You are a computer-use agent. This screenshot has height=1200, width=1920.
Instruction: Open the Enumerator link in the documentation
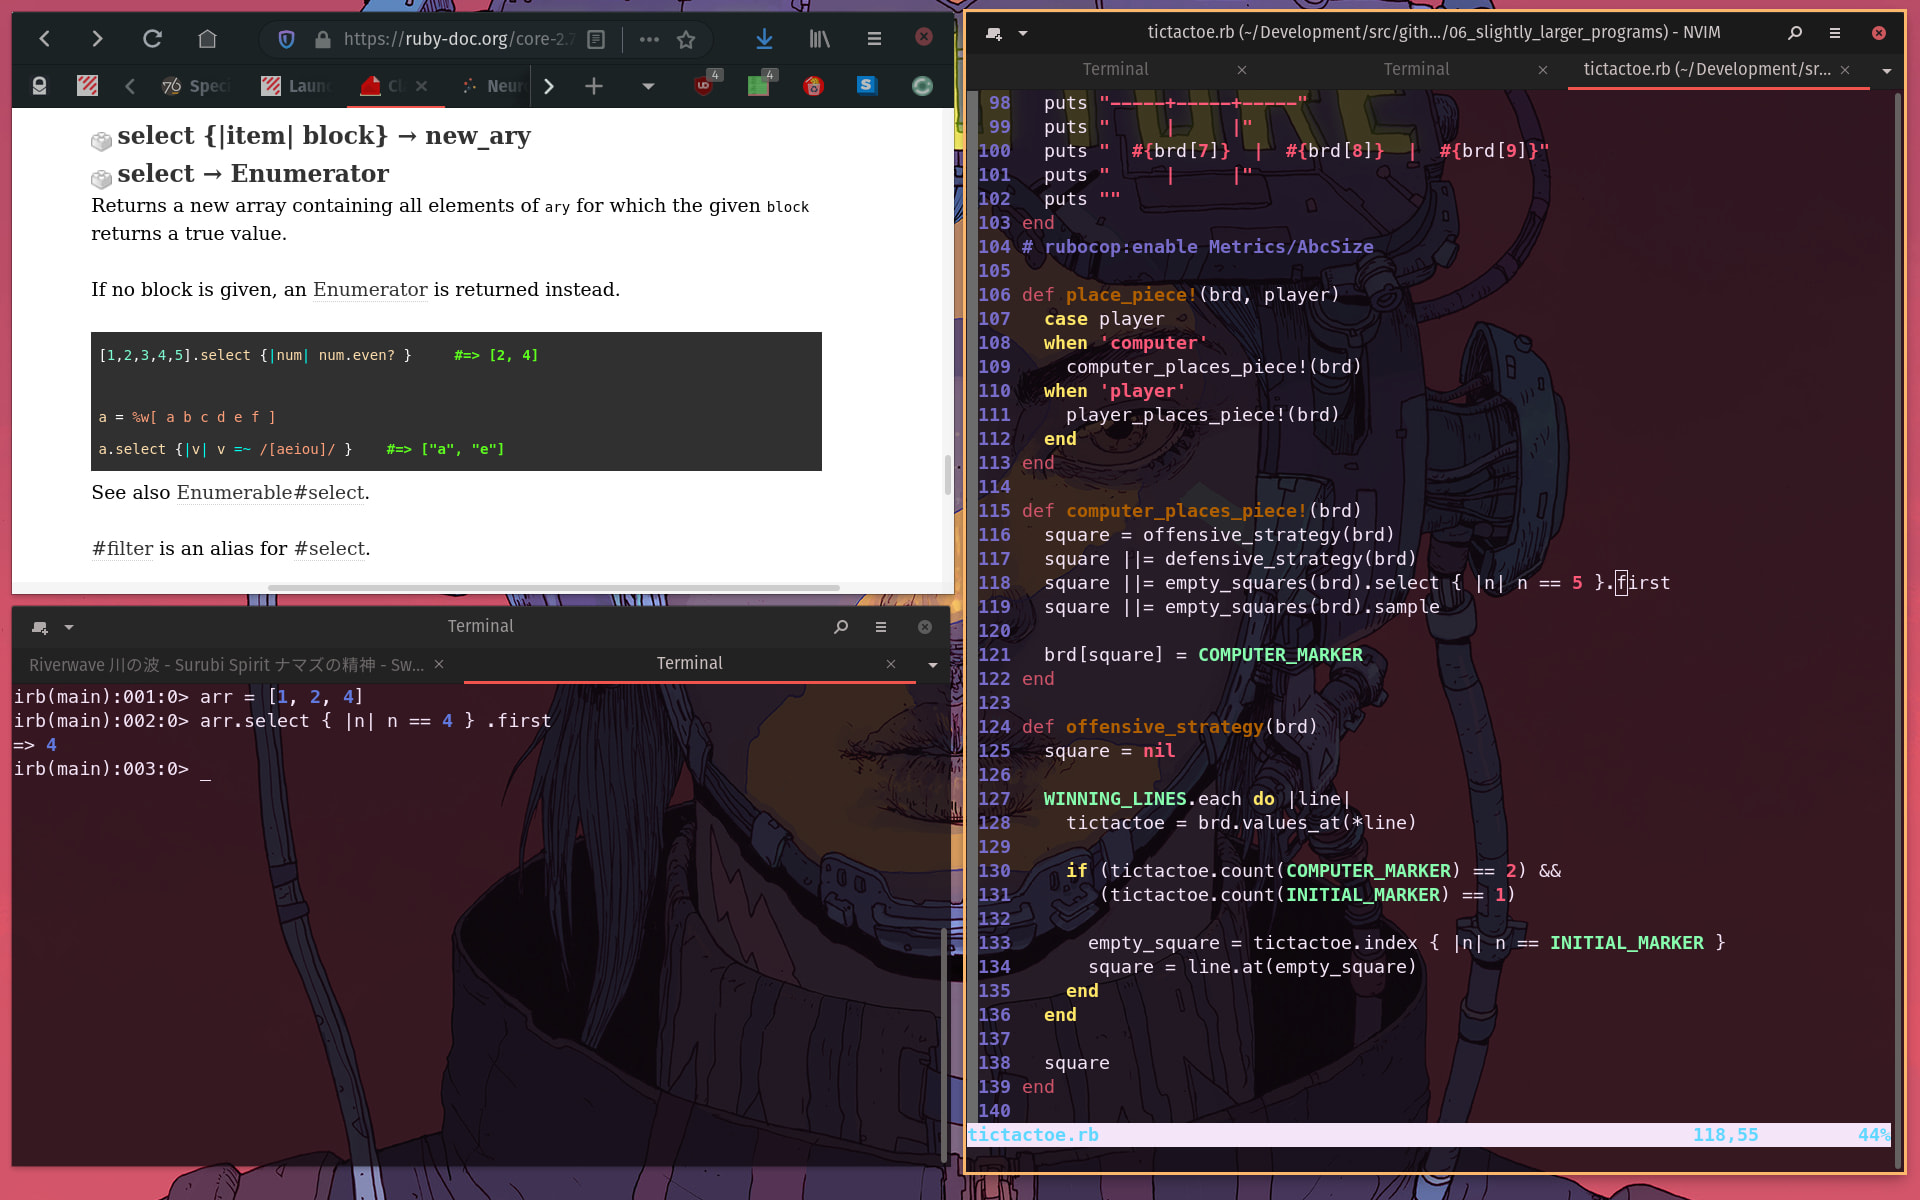point(370,290)
